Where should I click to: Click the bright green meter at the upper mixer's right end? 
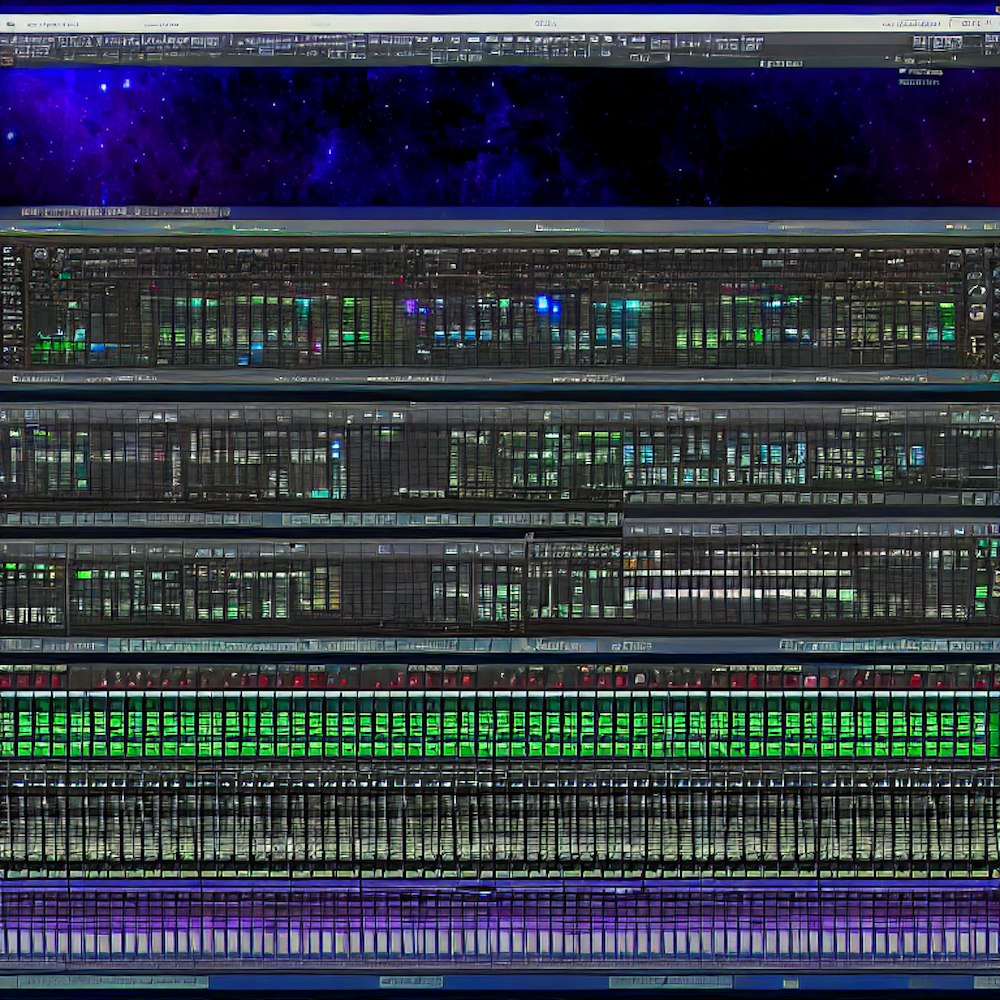pyautogui.click(x=946, y=322)
